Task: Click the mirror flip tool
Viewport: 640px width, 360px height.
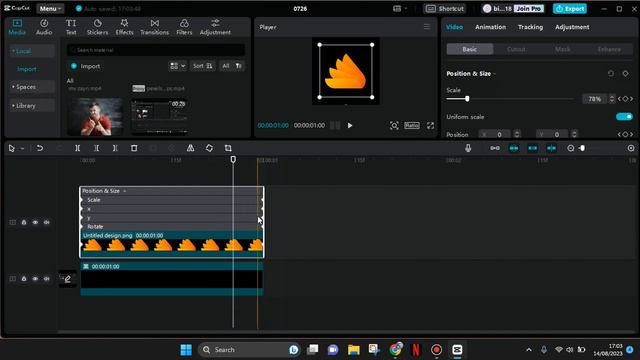Action: tap(190, 148)
